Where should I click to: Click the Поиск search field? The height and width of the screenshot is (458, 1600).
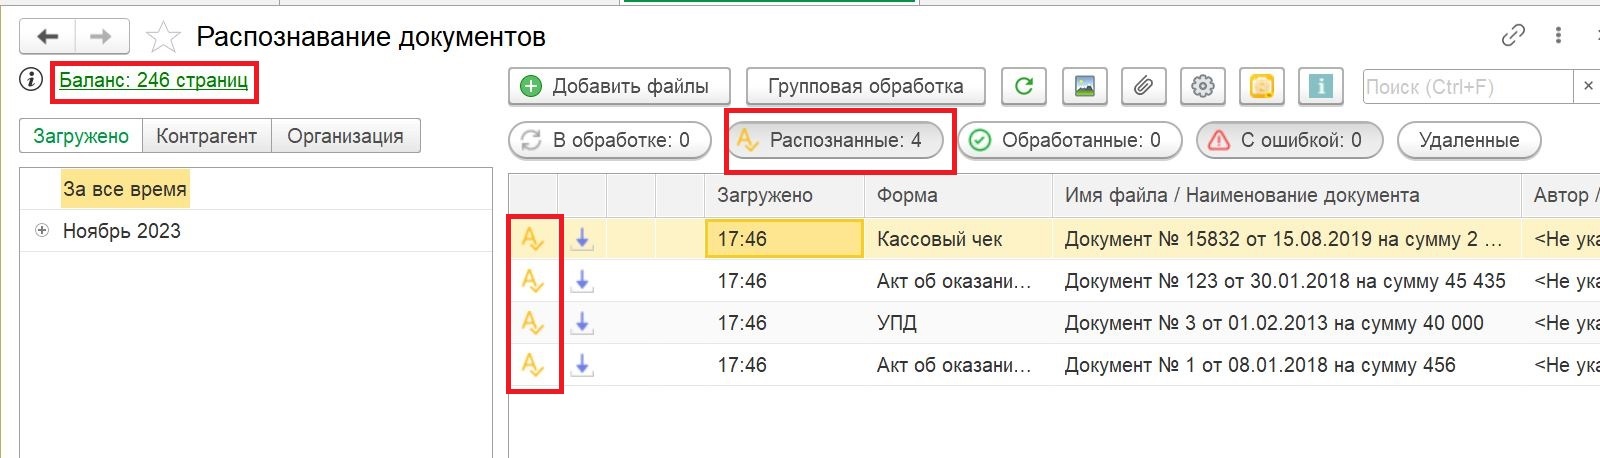click(1466, 87)
